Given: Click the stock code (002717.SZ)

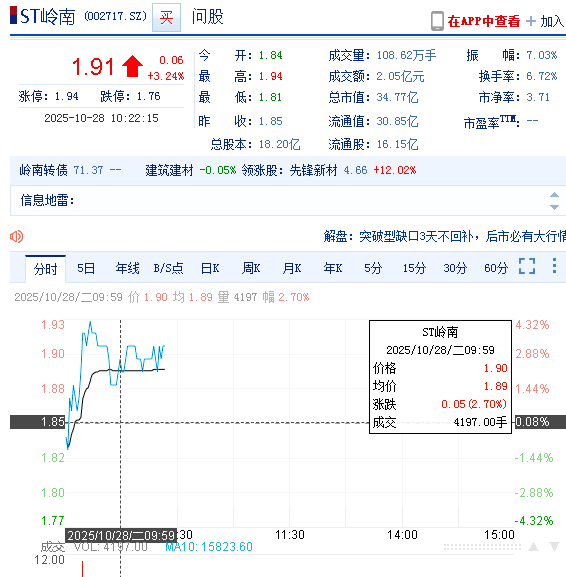Looking at the screenshot, I should tap(115, 16).
